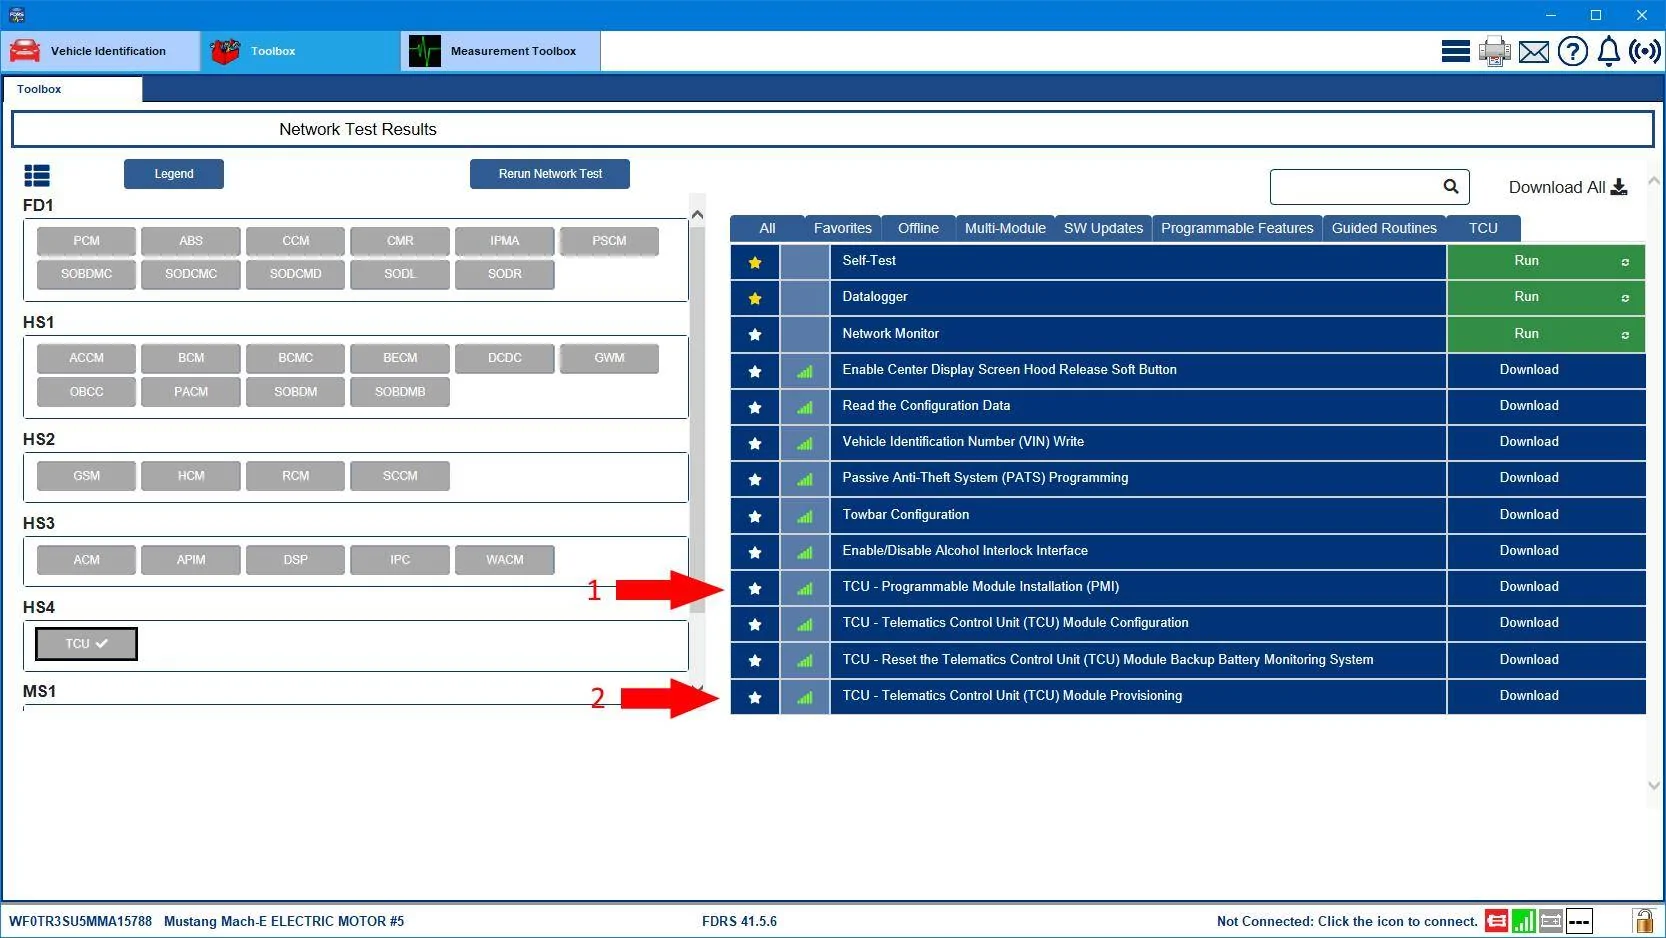Show the SW Updates tab
Image resolution: width=1666 pixels, height=938 pixels.
[x=1103, y=228]
